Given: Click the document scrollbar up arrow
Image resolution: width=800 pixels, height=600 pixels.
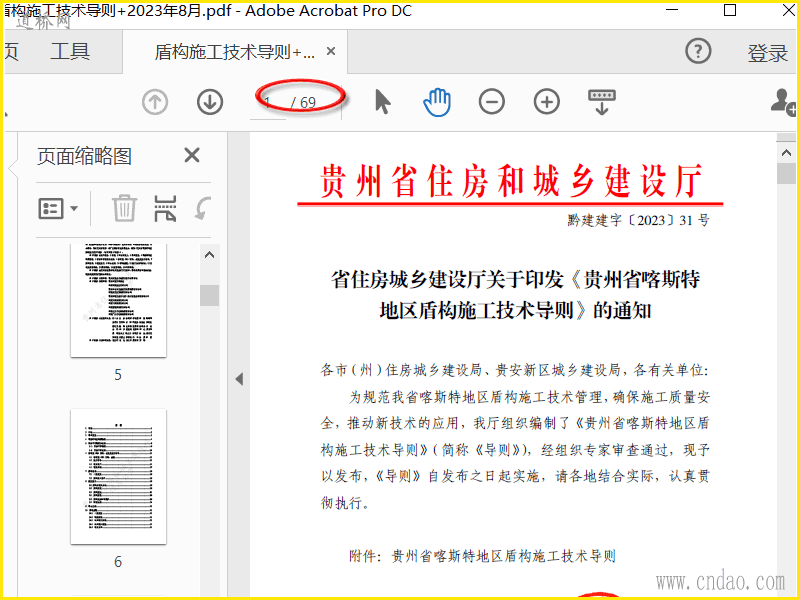Looking at the screenshot, I should pos(786,152).
